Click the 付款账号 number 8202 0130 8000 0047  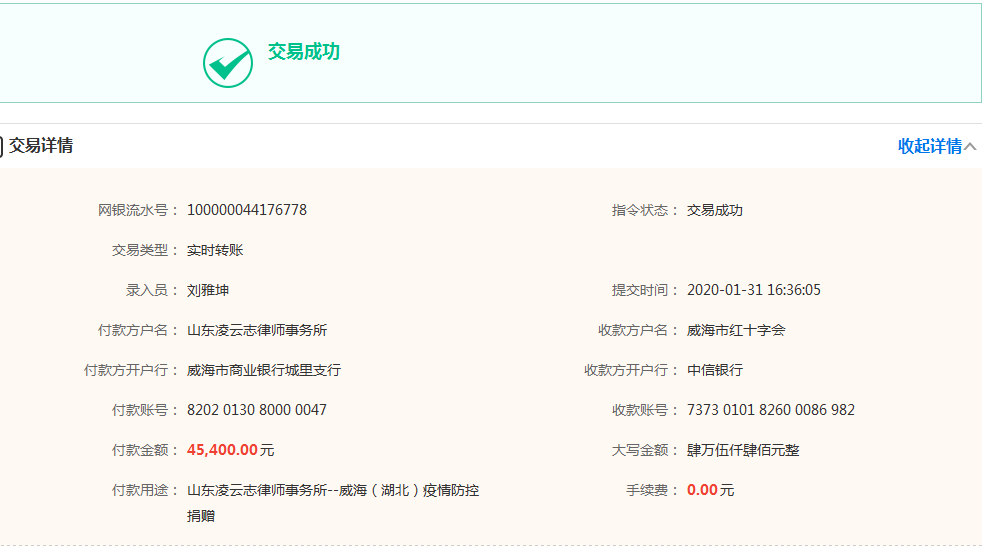point(257,410)
